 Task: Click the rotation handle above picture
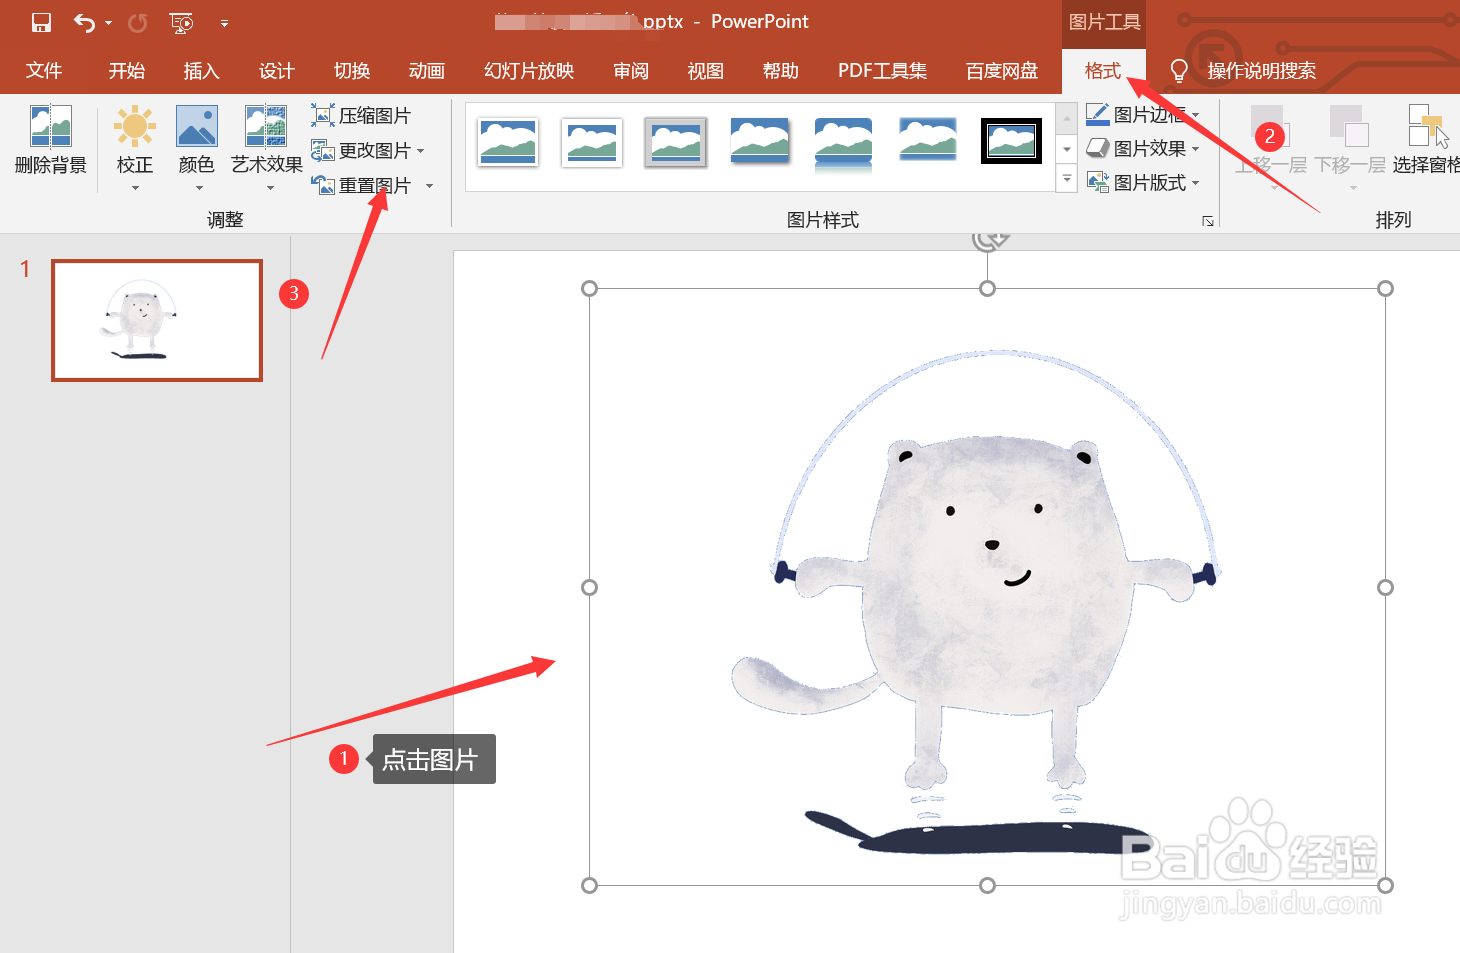coord(988,240)
